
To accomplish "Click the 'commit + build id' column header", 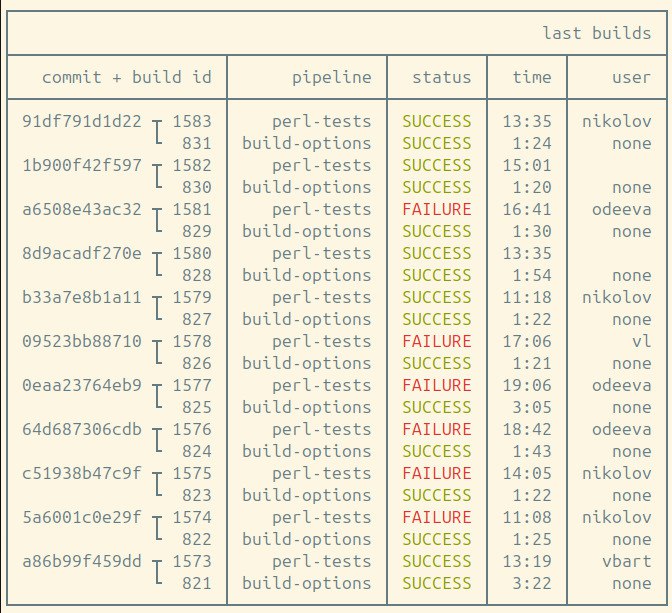I will tap(127, 77).
